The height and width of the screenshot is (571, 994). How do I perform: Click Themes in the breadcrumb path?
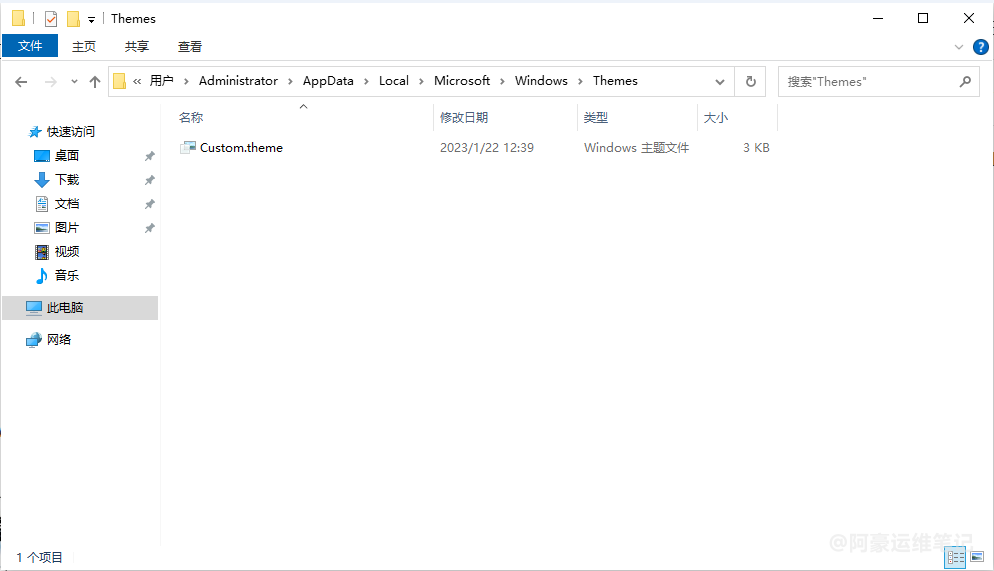point(615,80)
